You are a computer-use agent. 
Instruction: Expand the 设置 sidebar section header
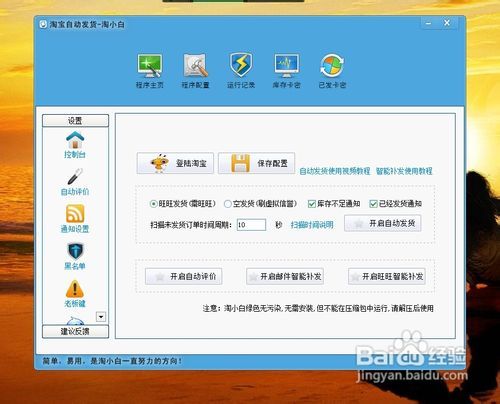click(x=75, y=121)
